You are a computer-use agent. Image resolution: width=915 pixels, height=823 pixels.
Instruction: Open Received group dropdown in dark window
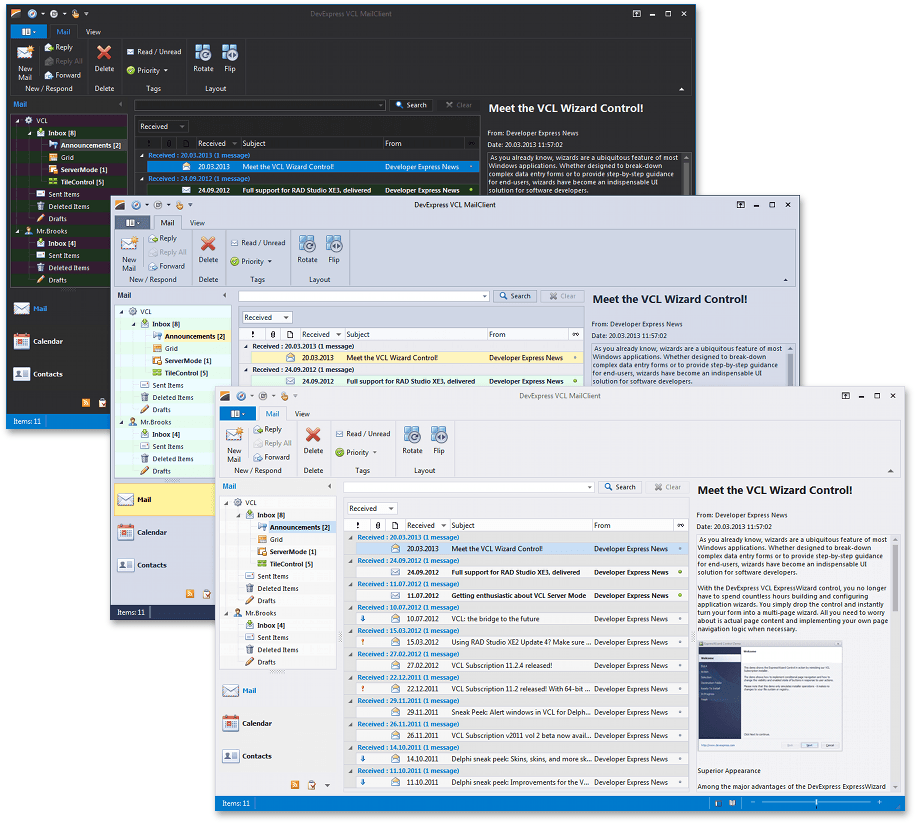click(163, 127)
